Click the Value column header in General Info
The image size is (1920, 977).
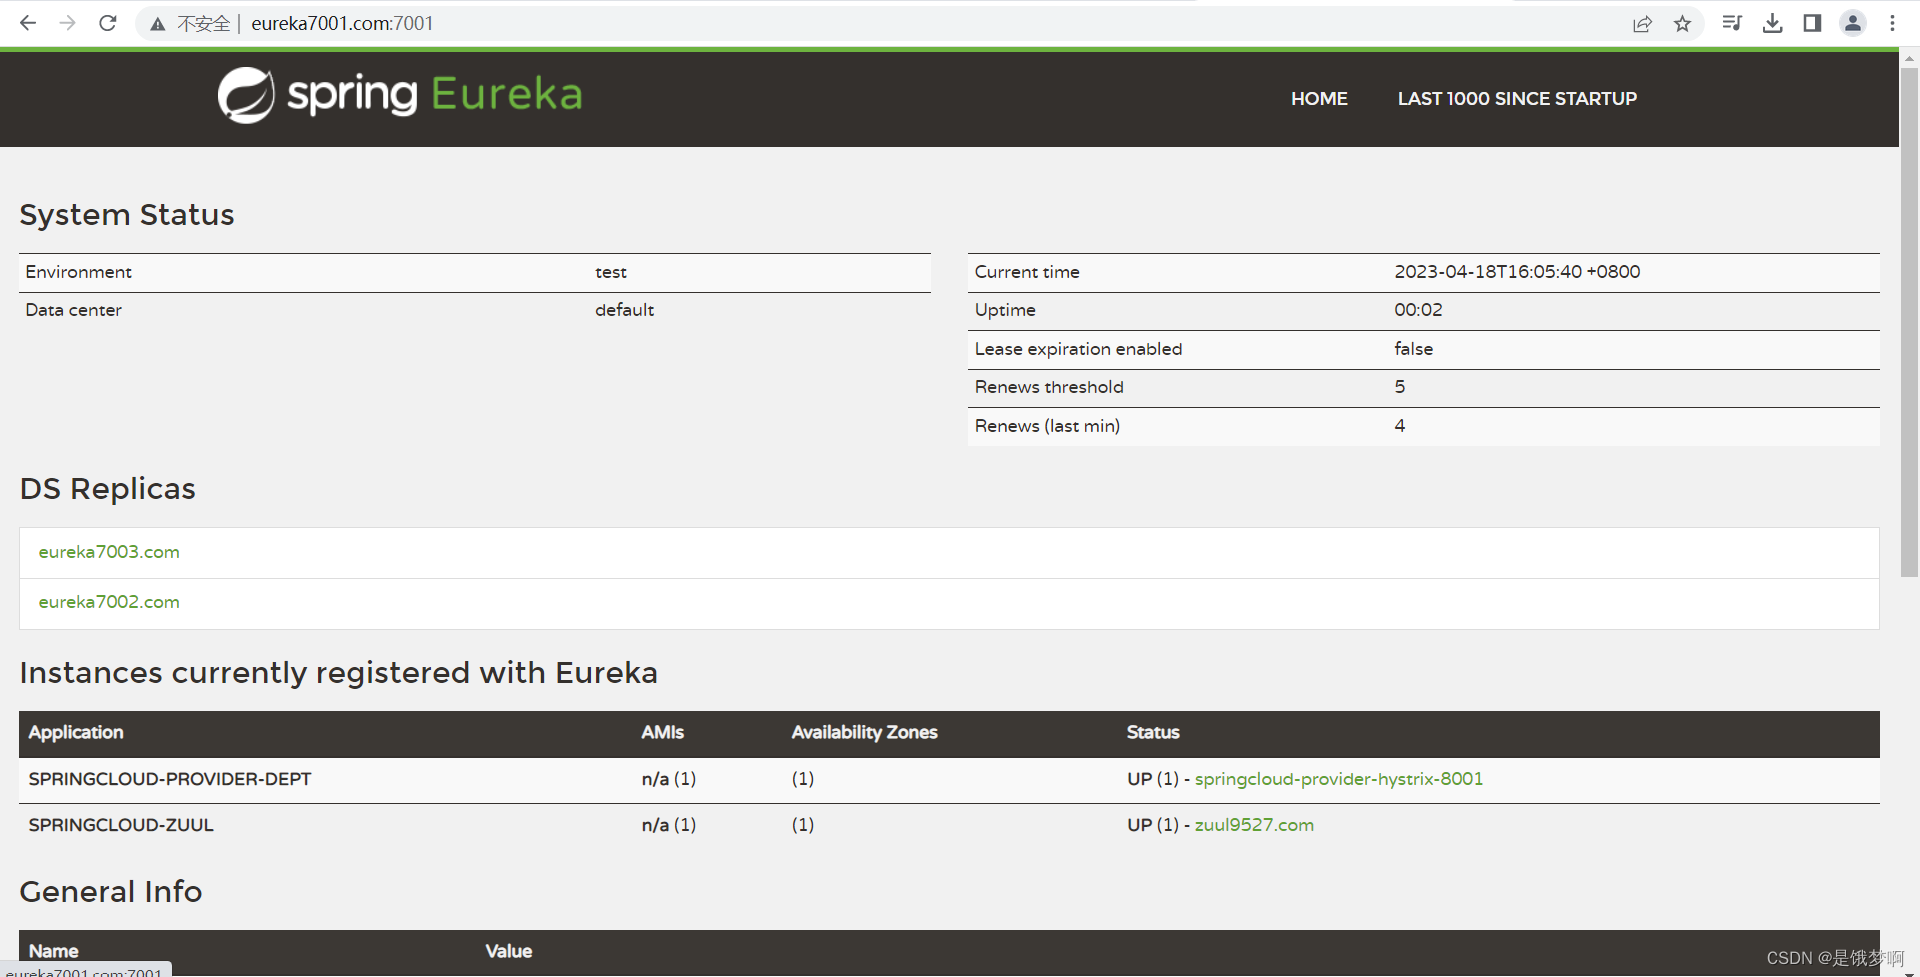coord(508,951)
